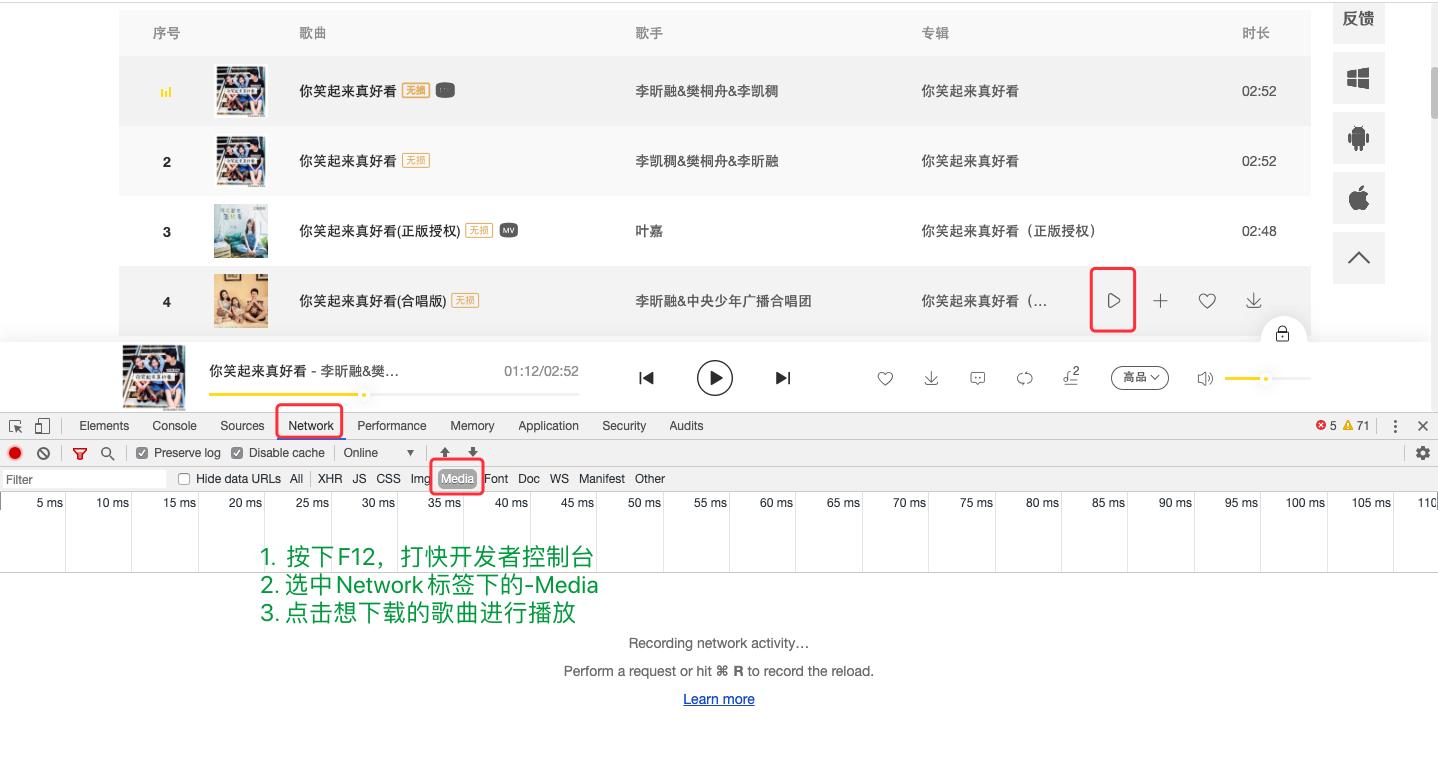
Task: Open the Online throttling dropdown
Action: point(378,452)
